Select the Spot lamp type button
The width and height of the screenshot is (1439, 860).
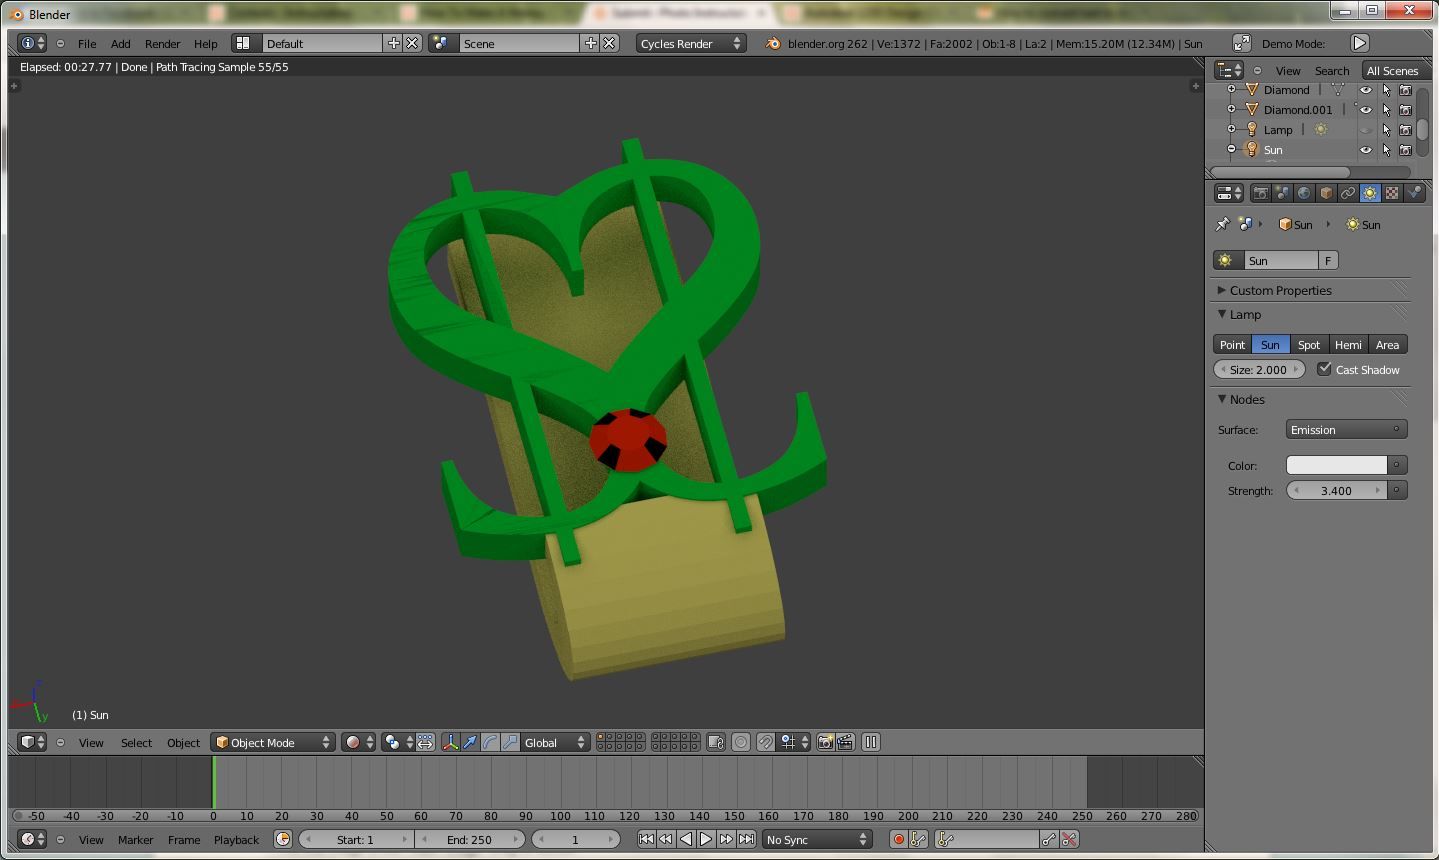(x=1308, y=344)
